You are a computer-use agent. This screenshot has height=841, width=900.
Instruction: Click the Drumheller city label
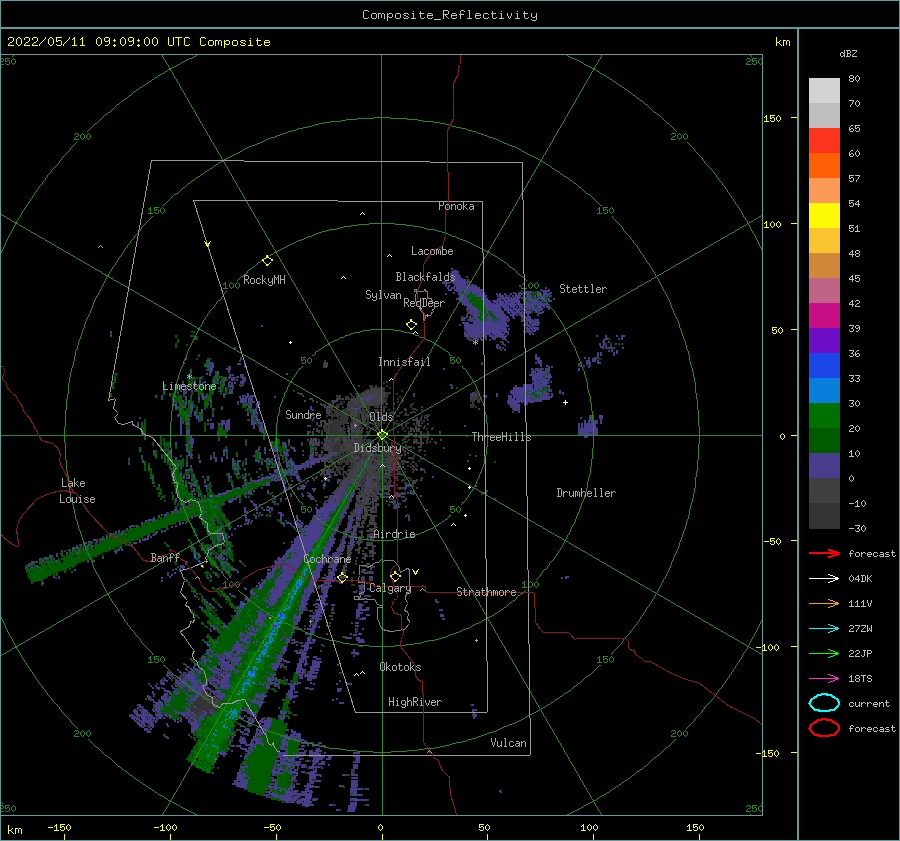point(586,493)
